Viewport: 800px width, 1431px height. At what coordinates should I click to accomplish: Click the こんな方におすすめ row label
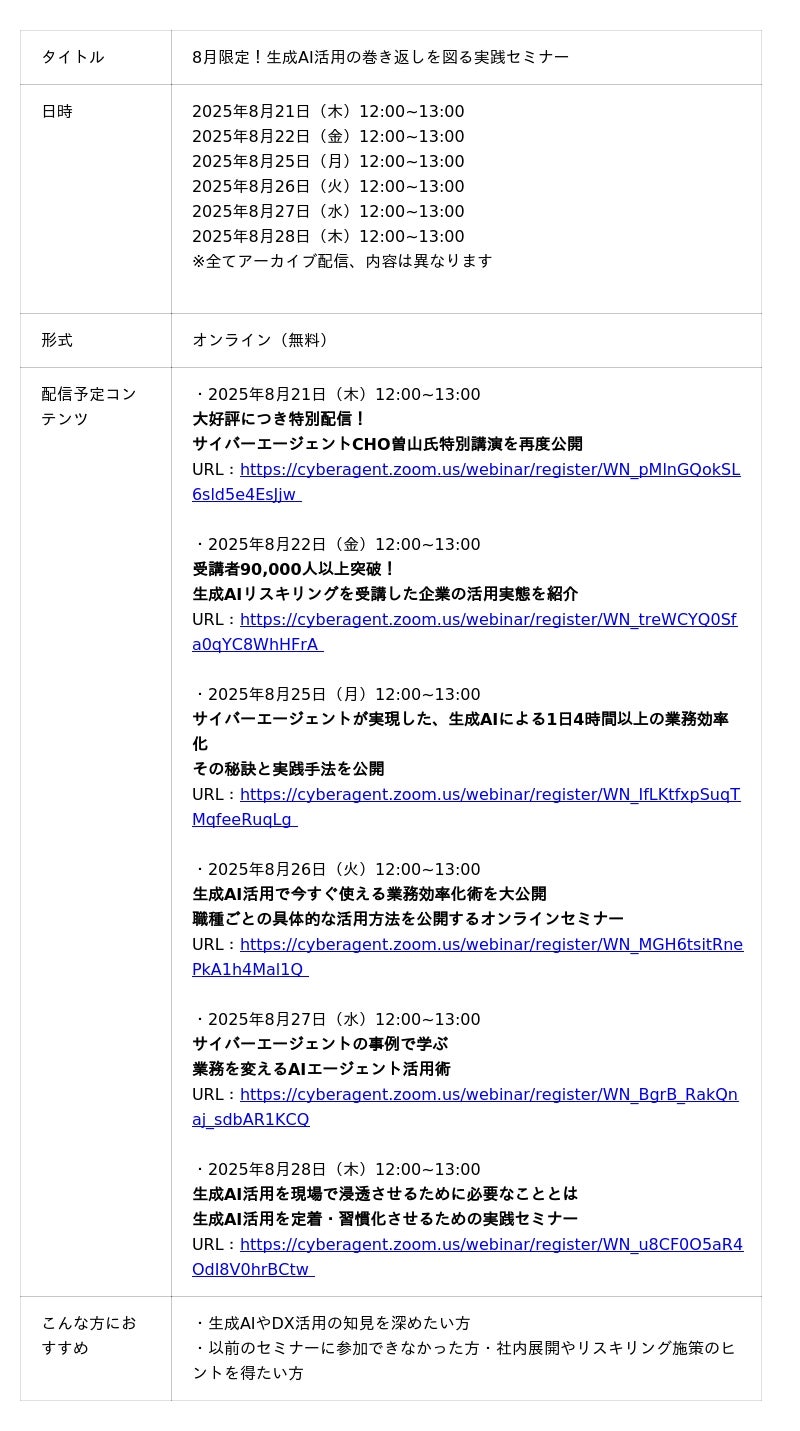point(88,1336)
